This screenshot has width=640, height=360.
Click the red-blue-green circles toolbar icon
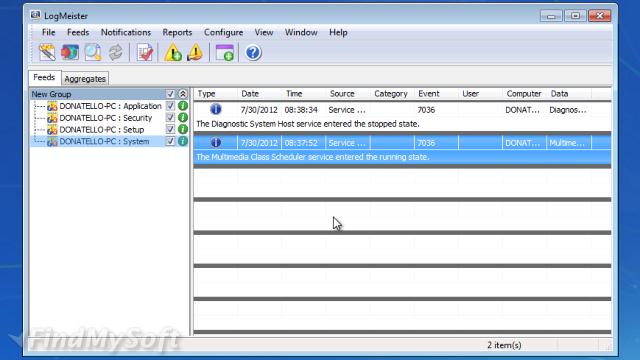(x=70, y=53)
